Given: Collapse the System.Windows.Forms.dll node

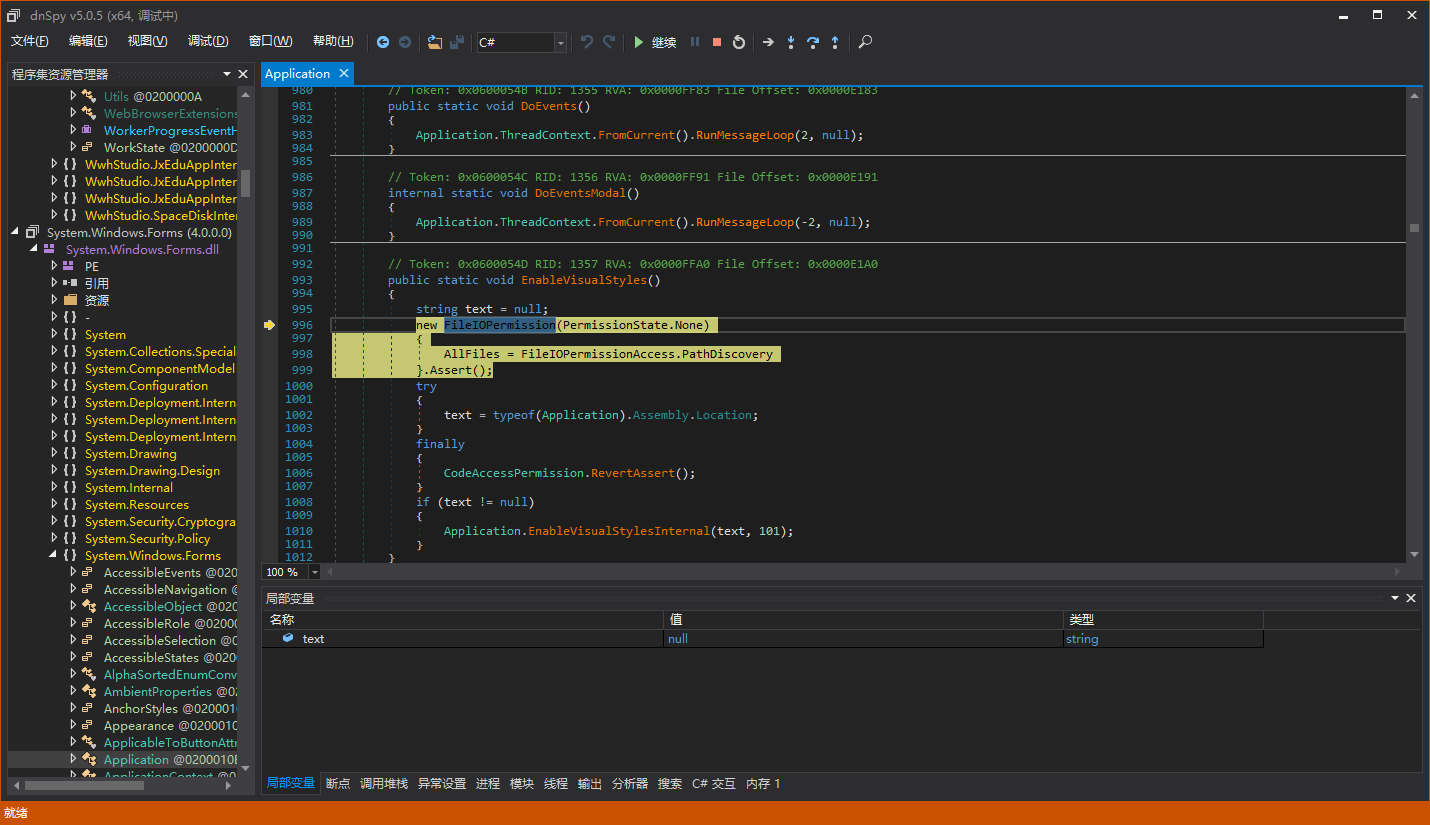Looking at the screenshot, I should (33, 248).
